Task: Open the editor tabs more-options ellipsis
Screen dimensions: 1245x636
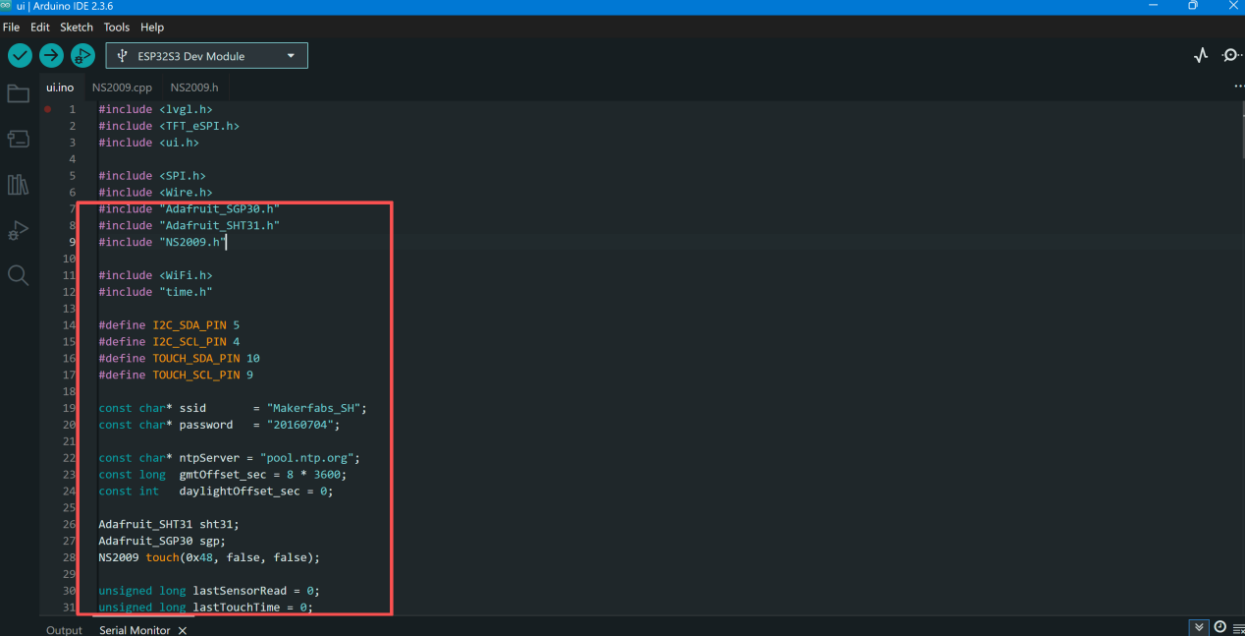Action: tap(1239, 87)
